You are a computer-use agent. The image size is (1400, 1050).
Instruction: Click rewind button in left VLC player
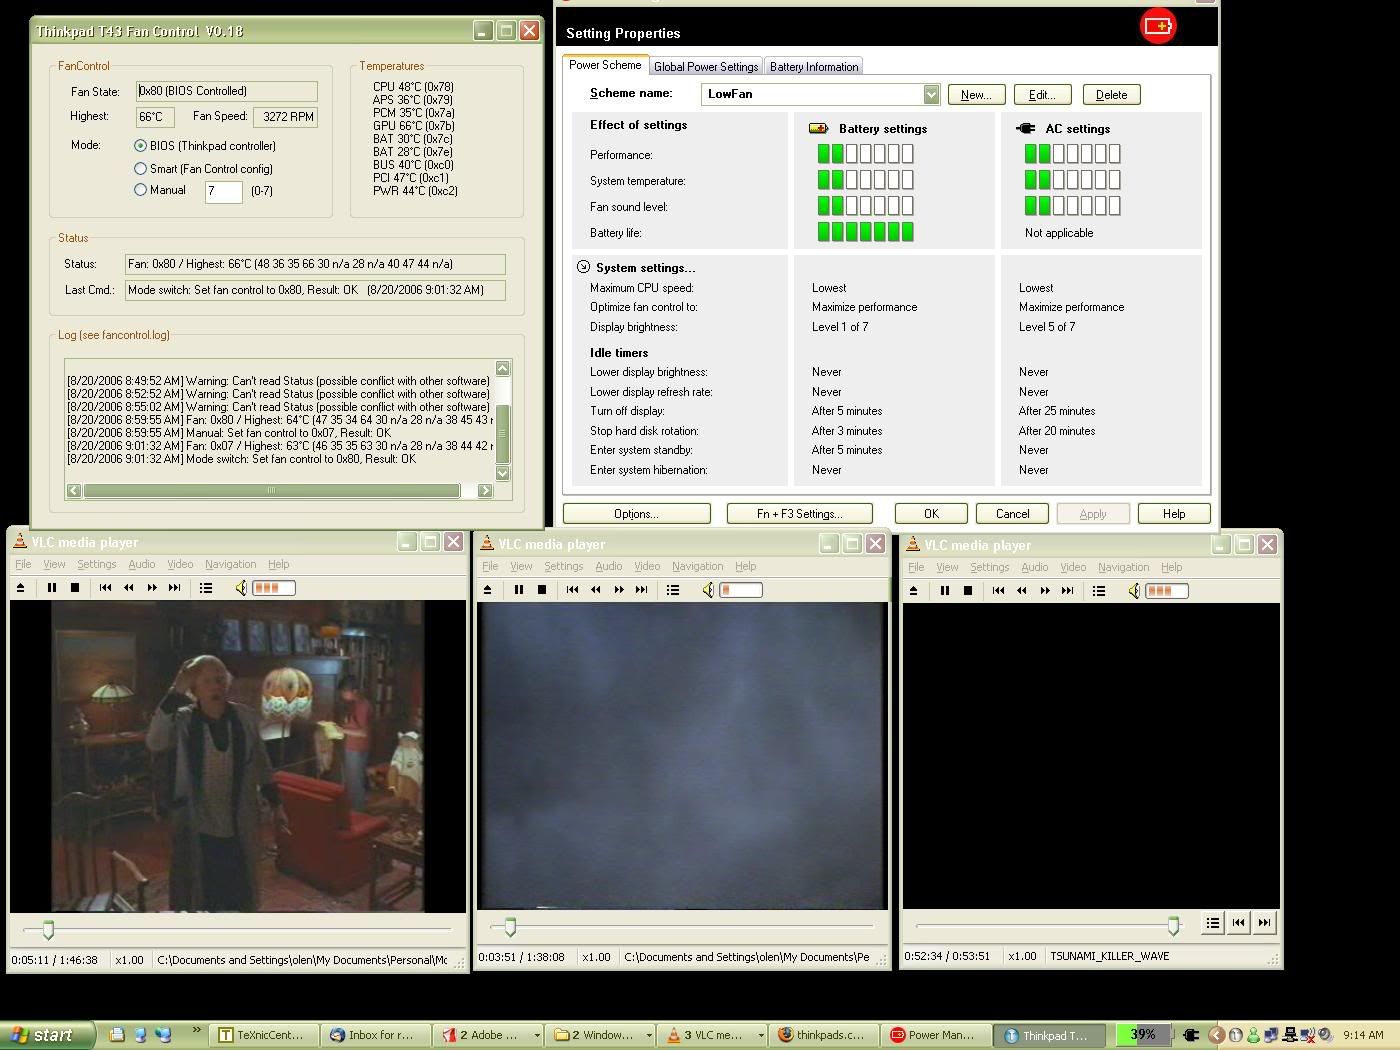pyautogui.click(x=128, y=588)
